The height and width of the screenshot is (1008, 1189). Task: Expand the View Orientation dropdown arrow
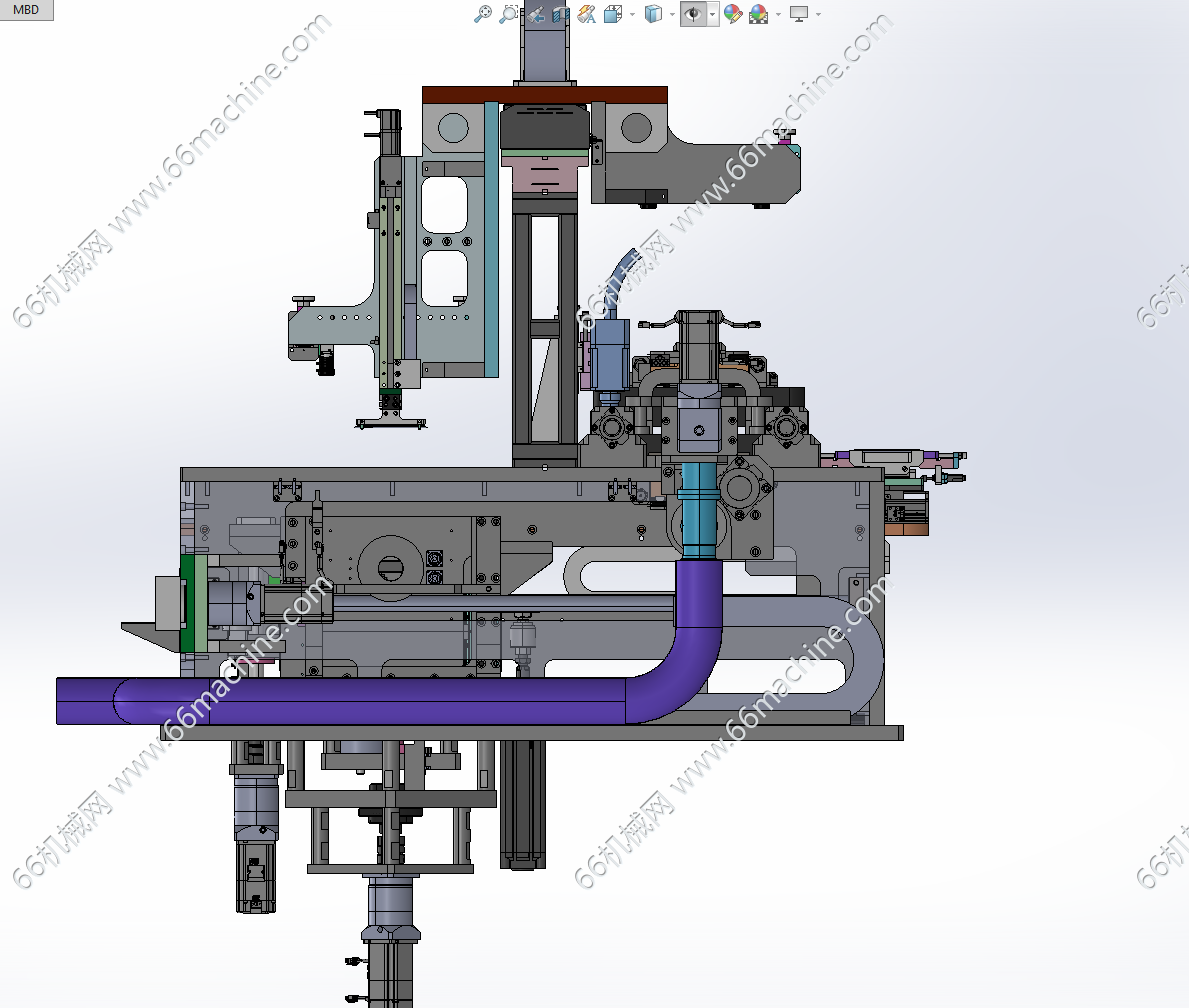pyautogui.click(x=632, y=14)
